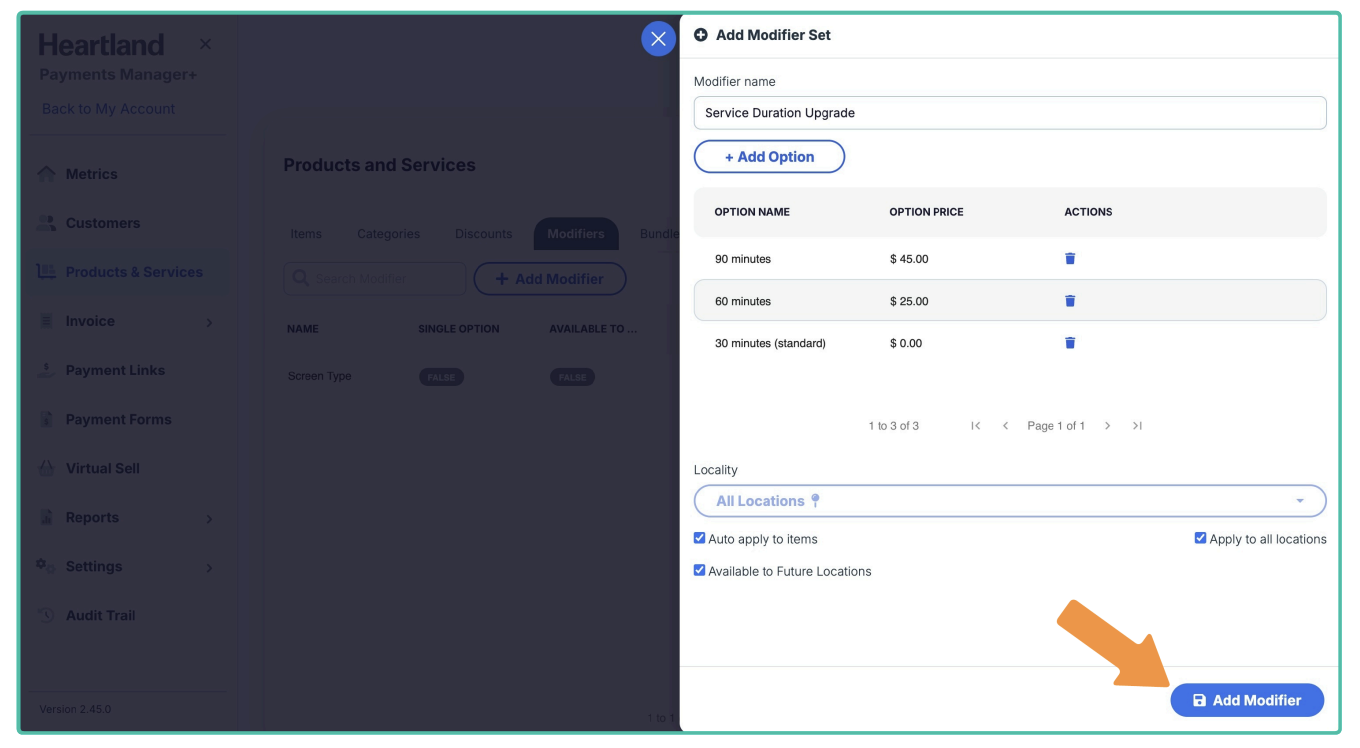
Task: Close the Add Modifier Set panel
Action: [658, 39]
